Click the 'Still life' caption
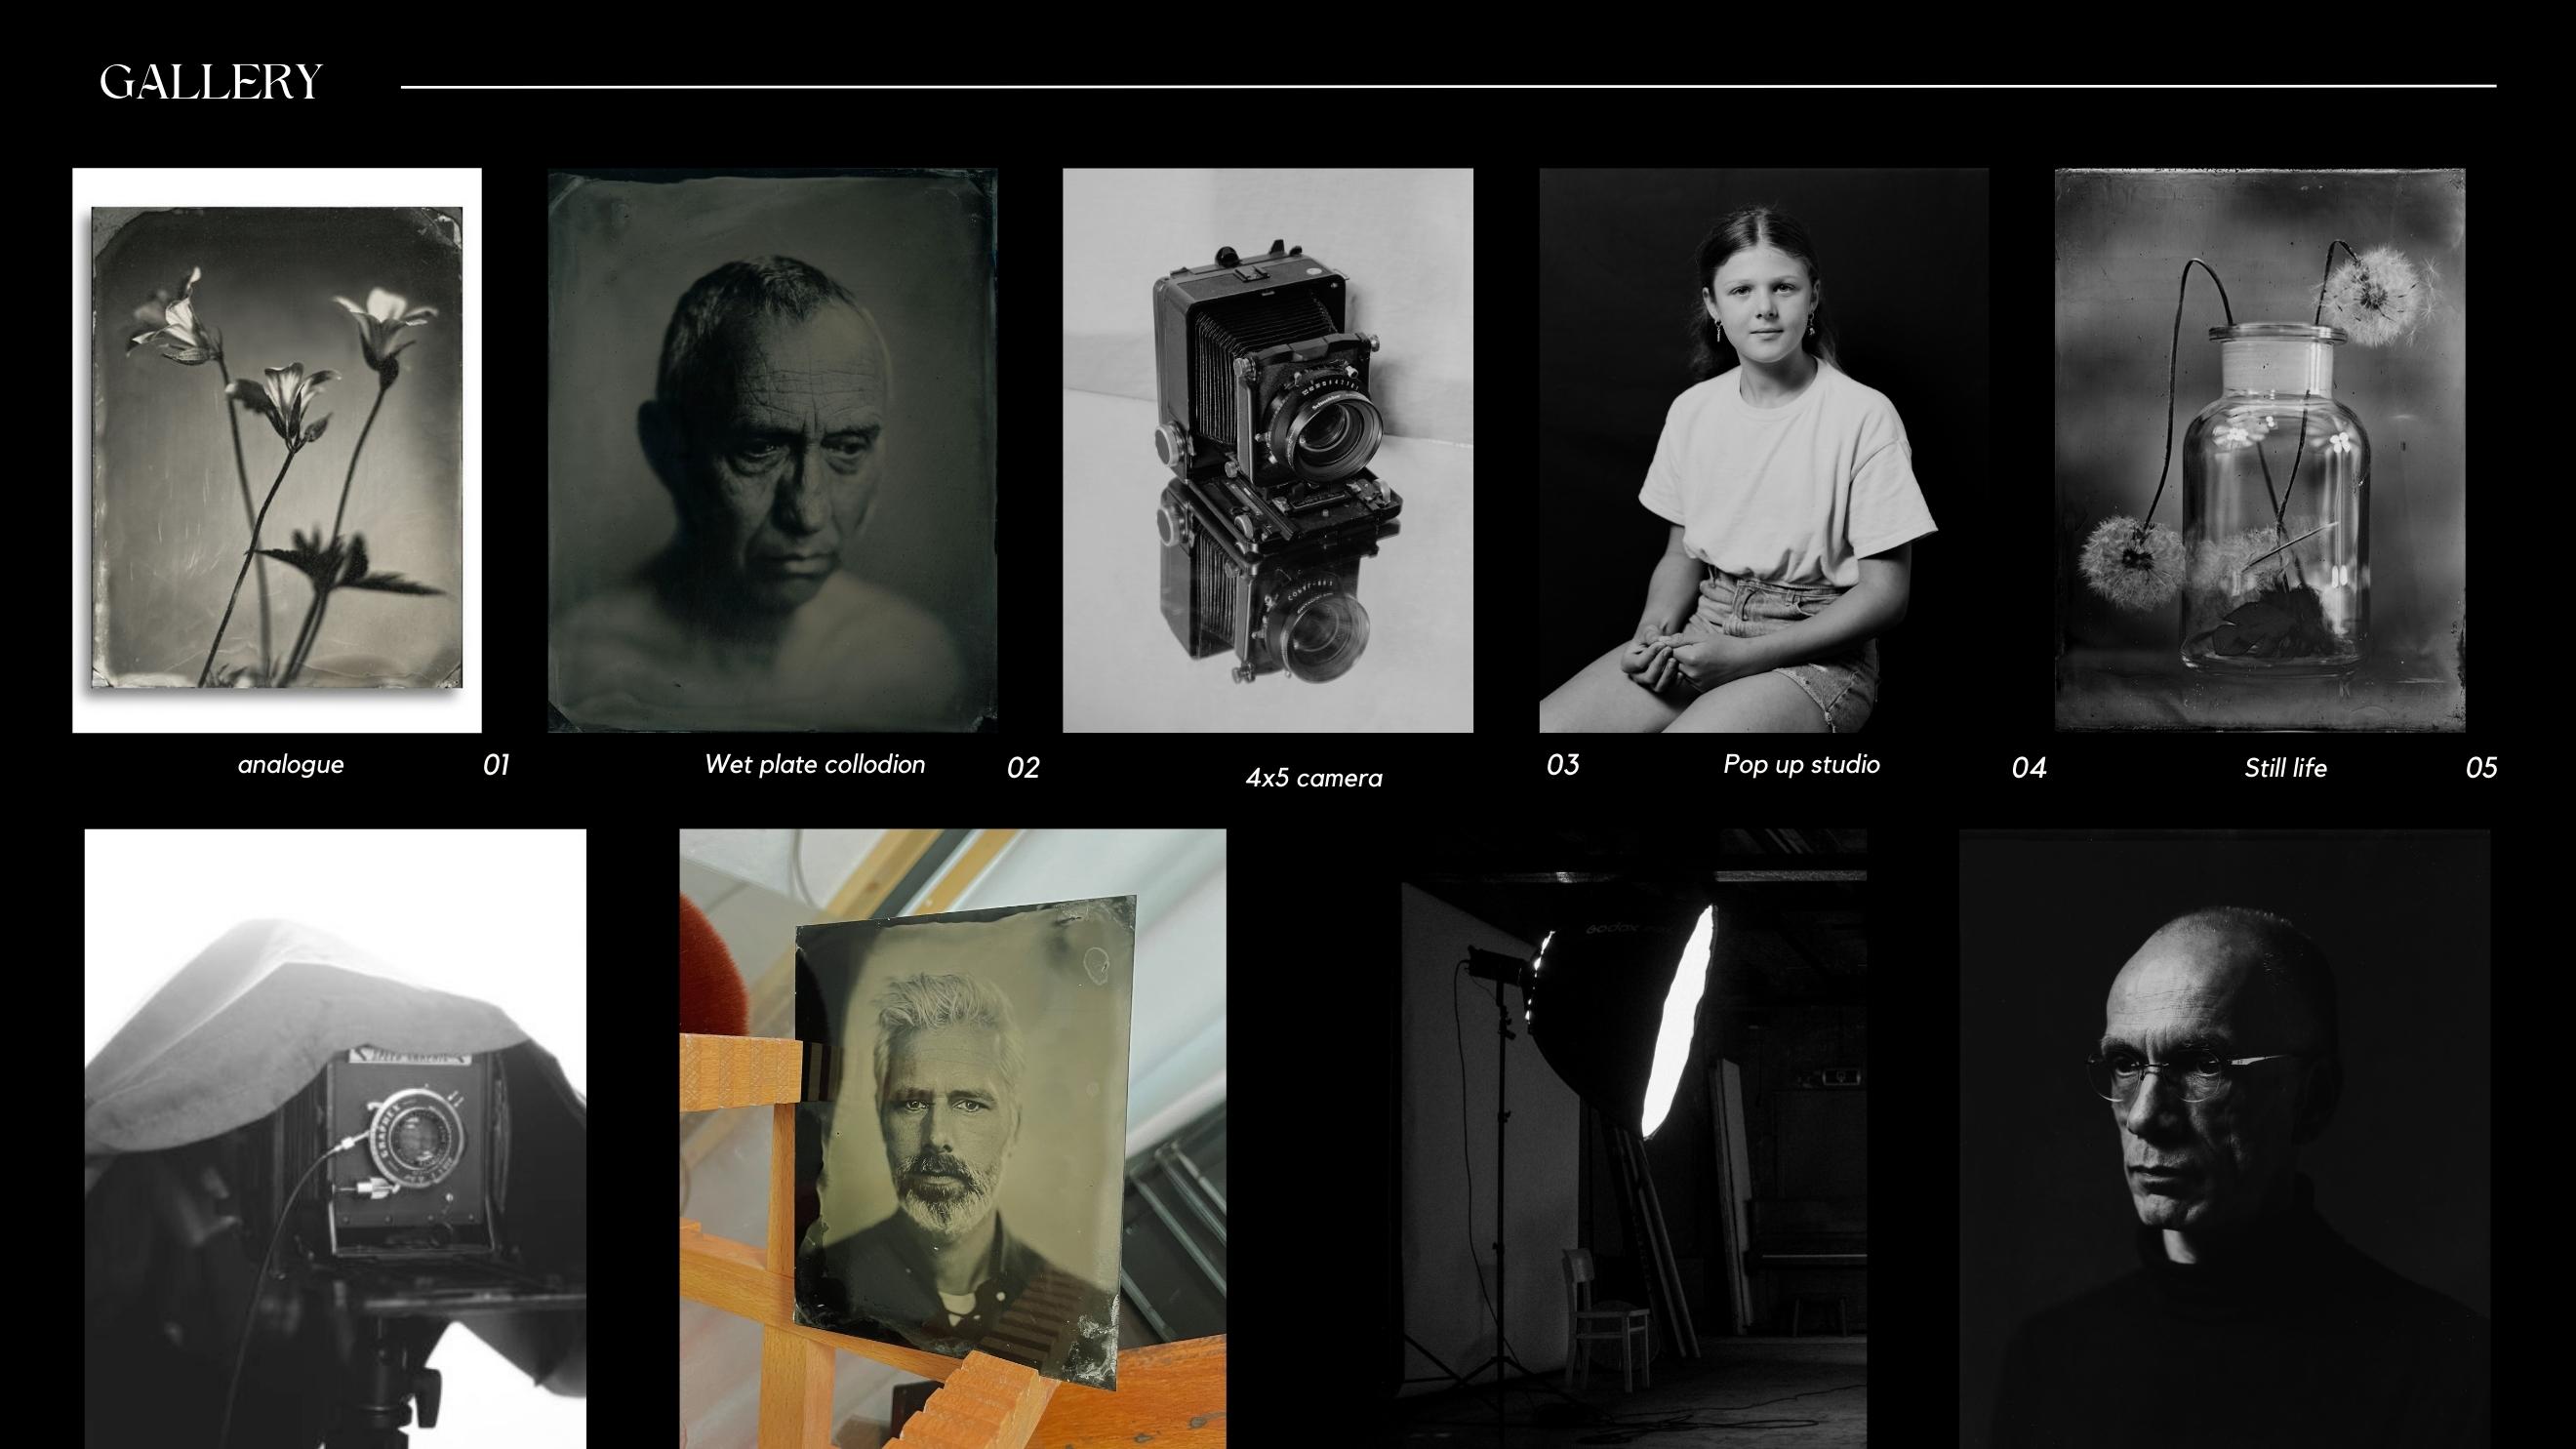 click(2285, 768)
